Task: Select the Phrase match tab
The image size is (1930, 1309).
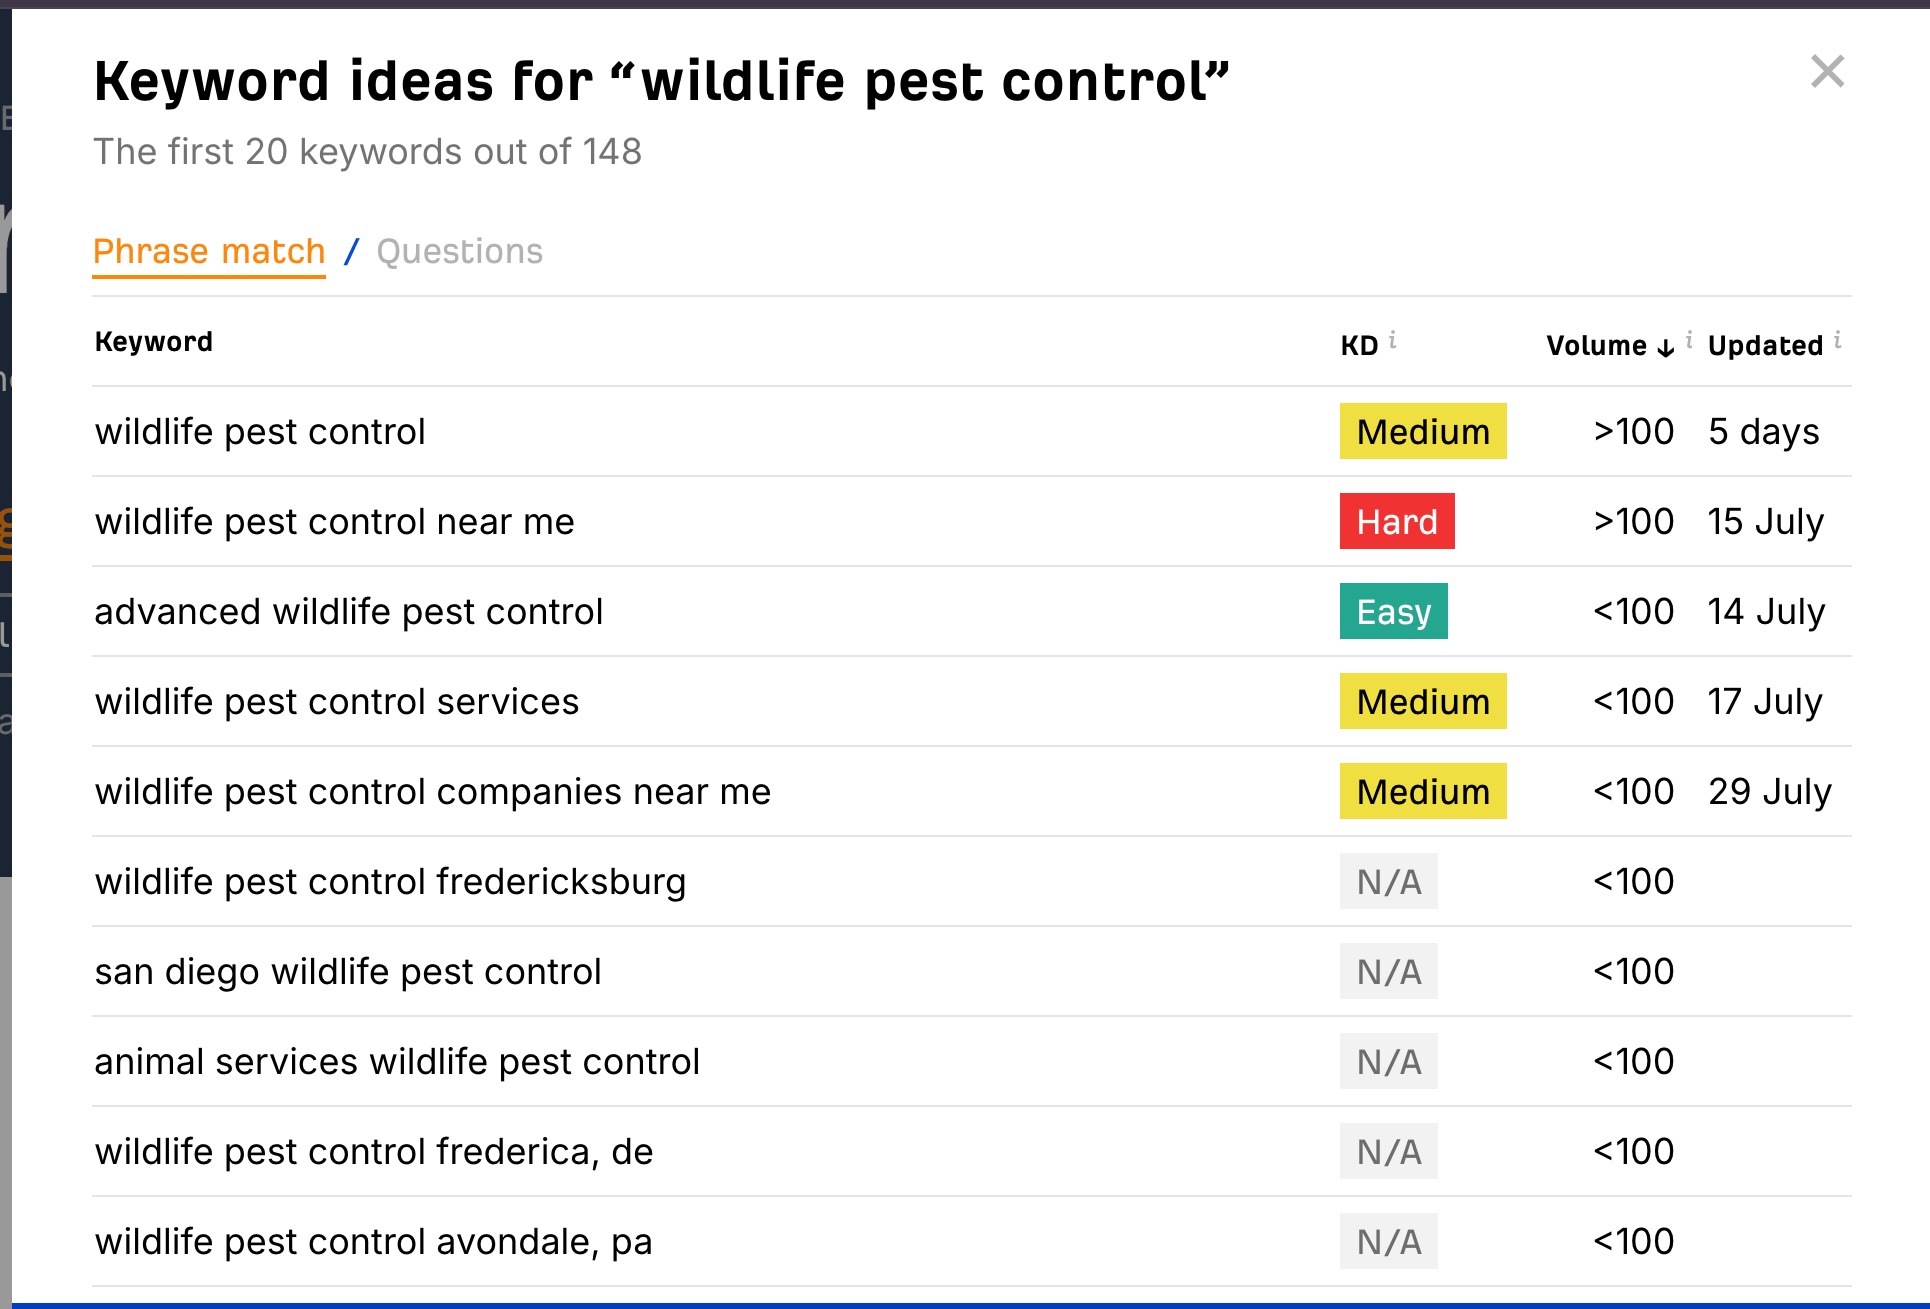Action: tap(209, 251)
